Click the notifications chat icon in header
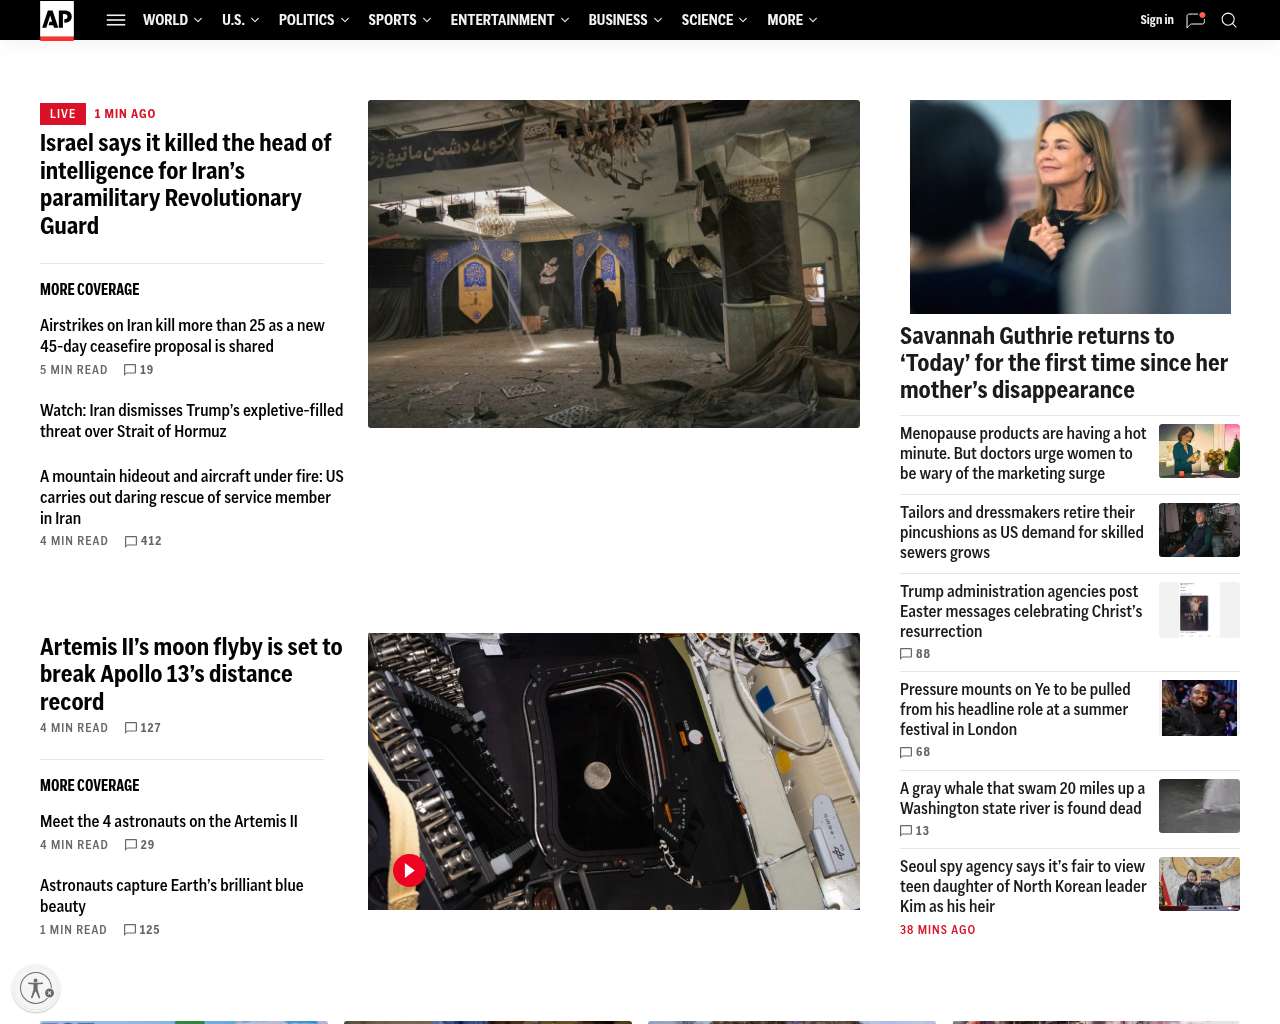Image resolution: width=1280 pixels, height=1024 pixels. click(x=1195, y=20)
